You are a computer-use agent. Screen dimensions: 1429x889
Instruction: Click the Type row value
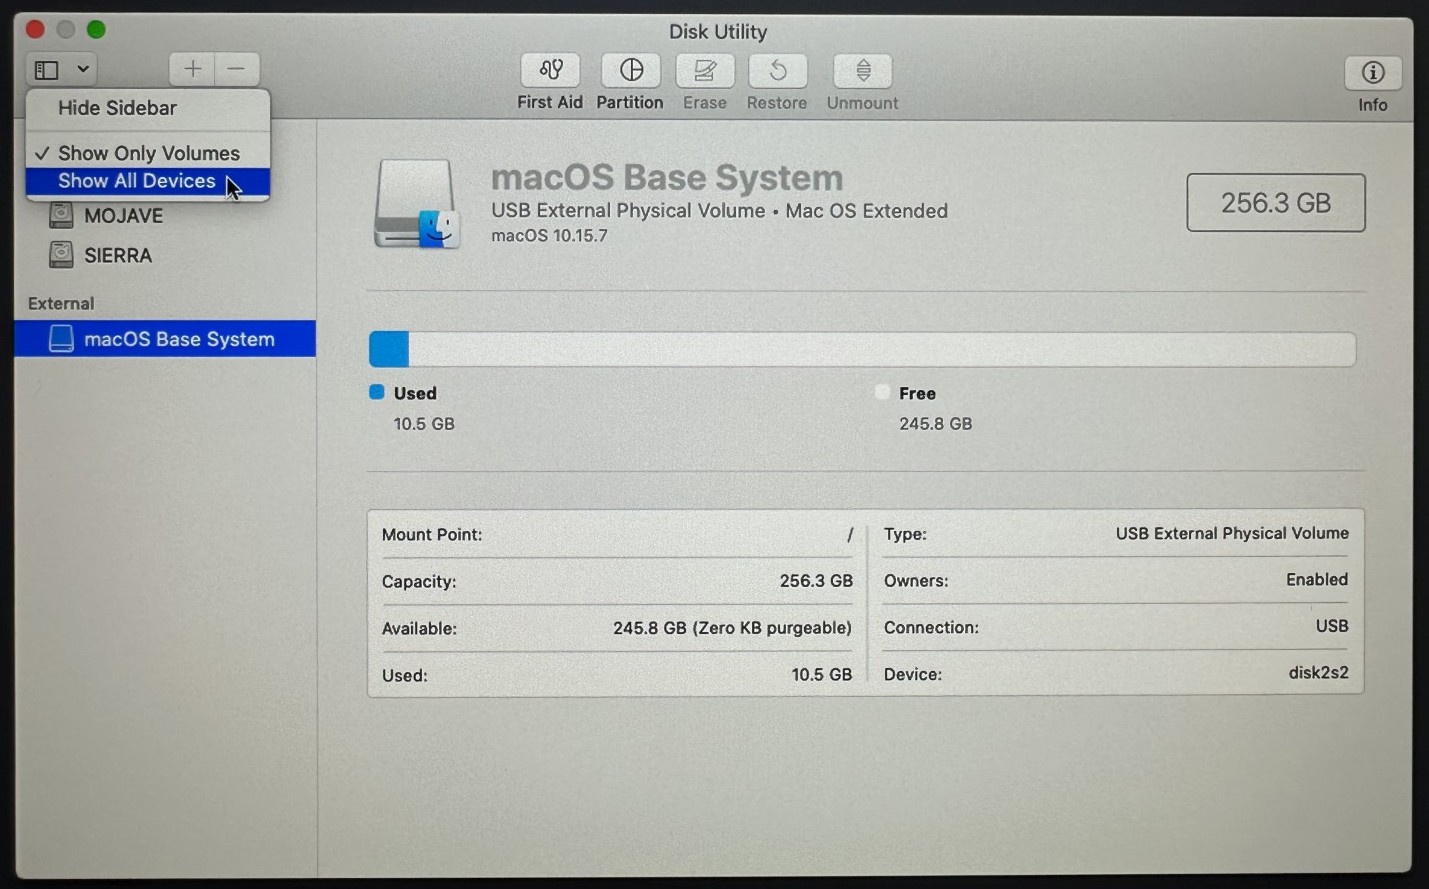coord(1232,534)
